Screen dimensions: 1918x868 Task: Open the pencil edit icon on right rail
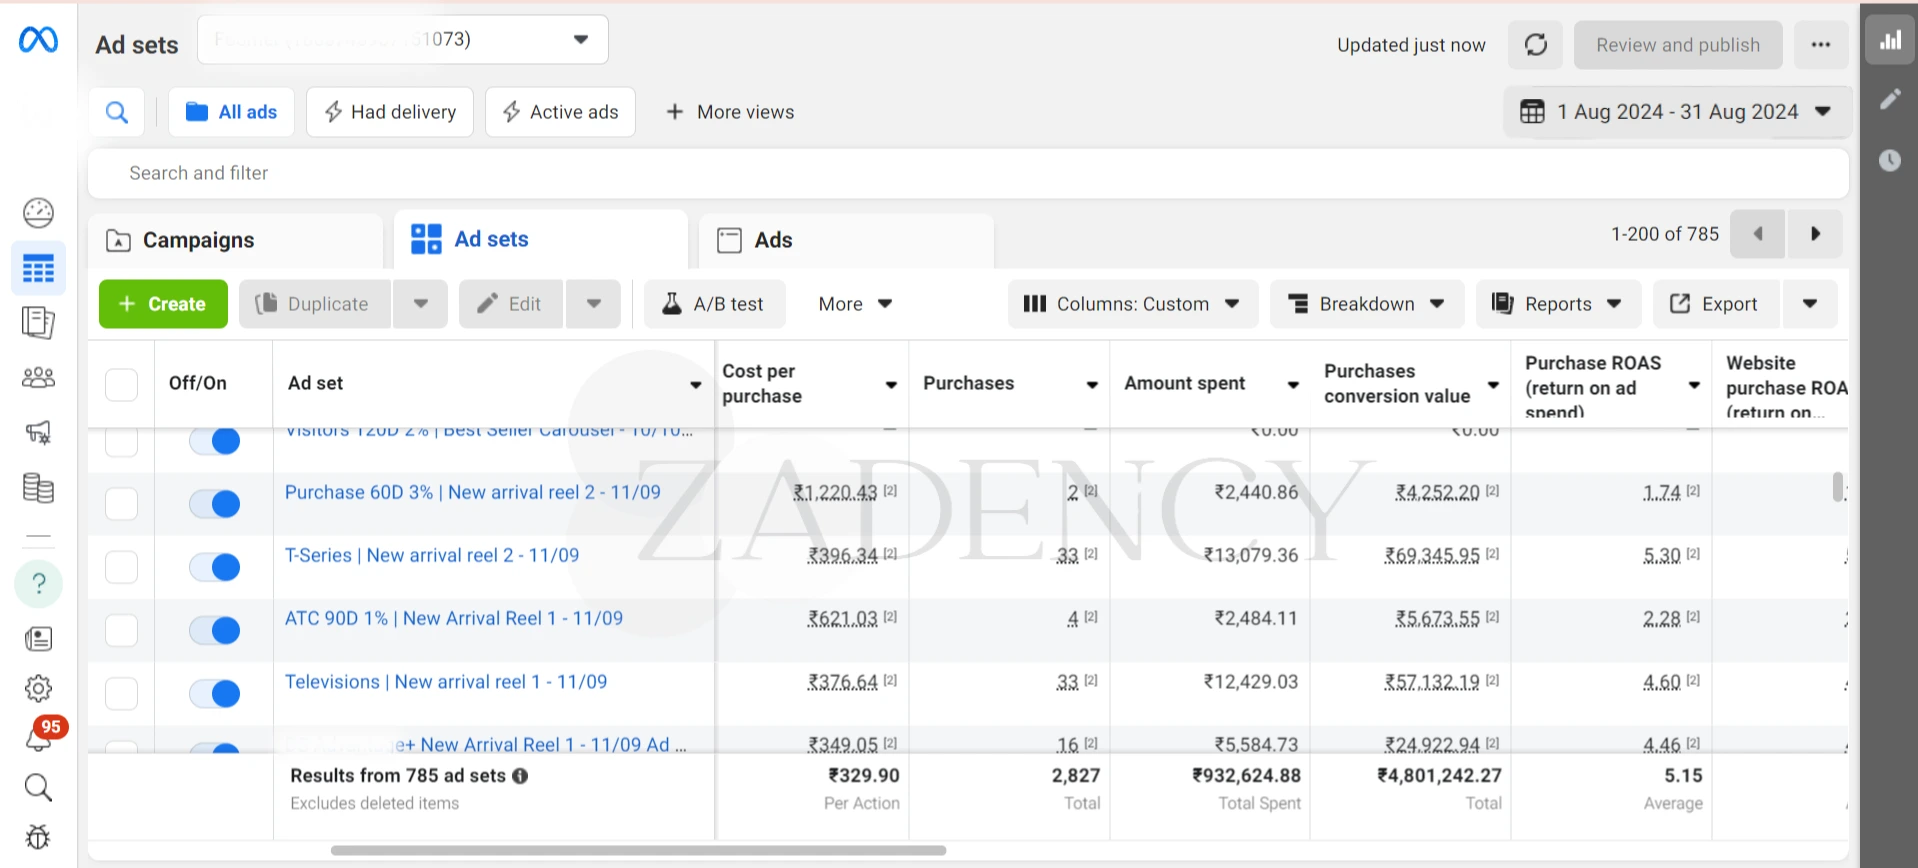point(1890,99)
